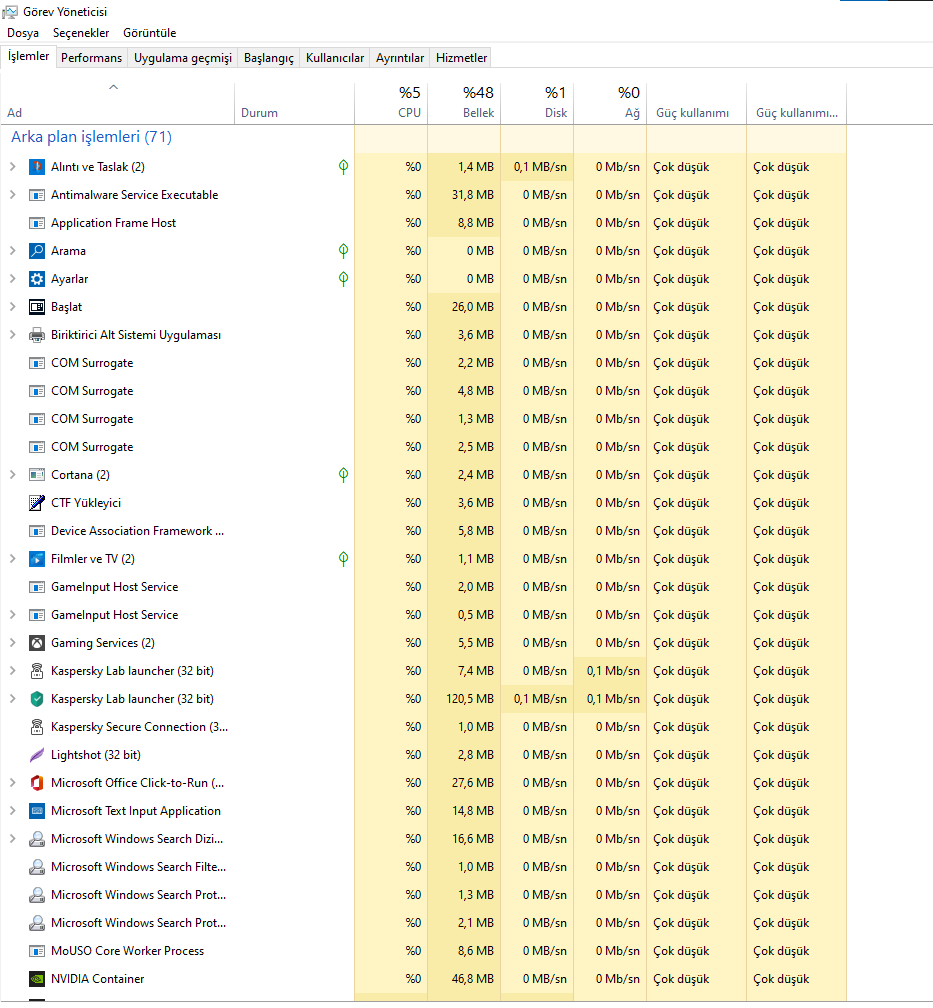The image size is (933, 1008).
Task: Expand the Cortana (2) group
Action: coord(12,475)
